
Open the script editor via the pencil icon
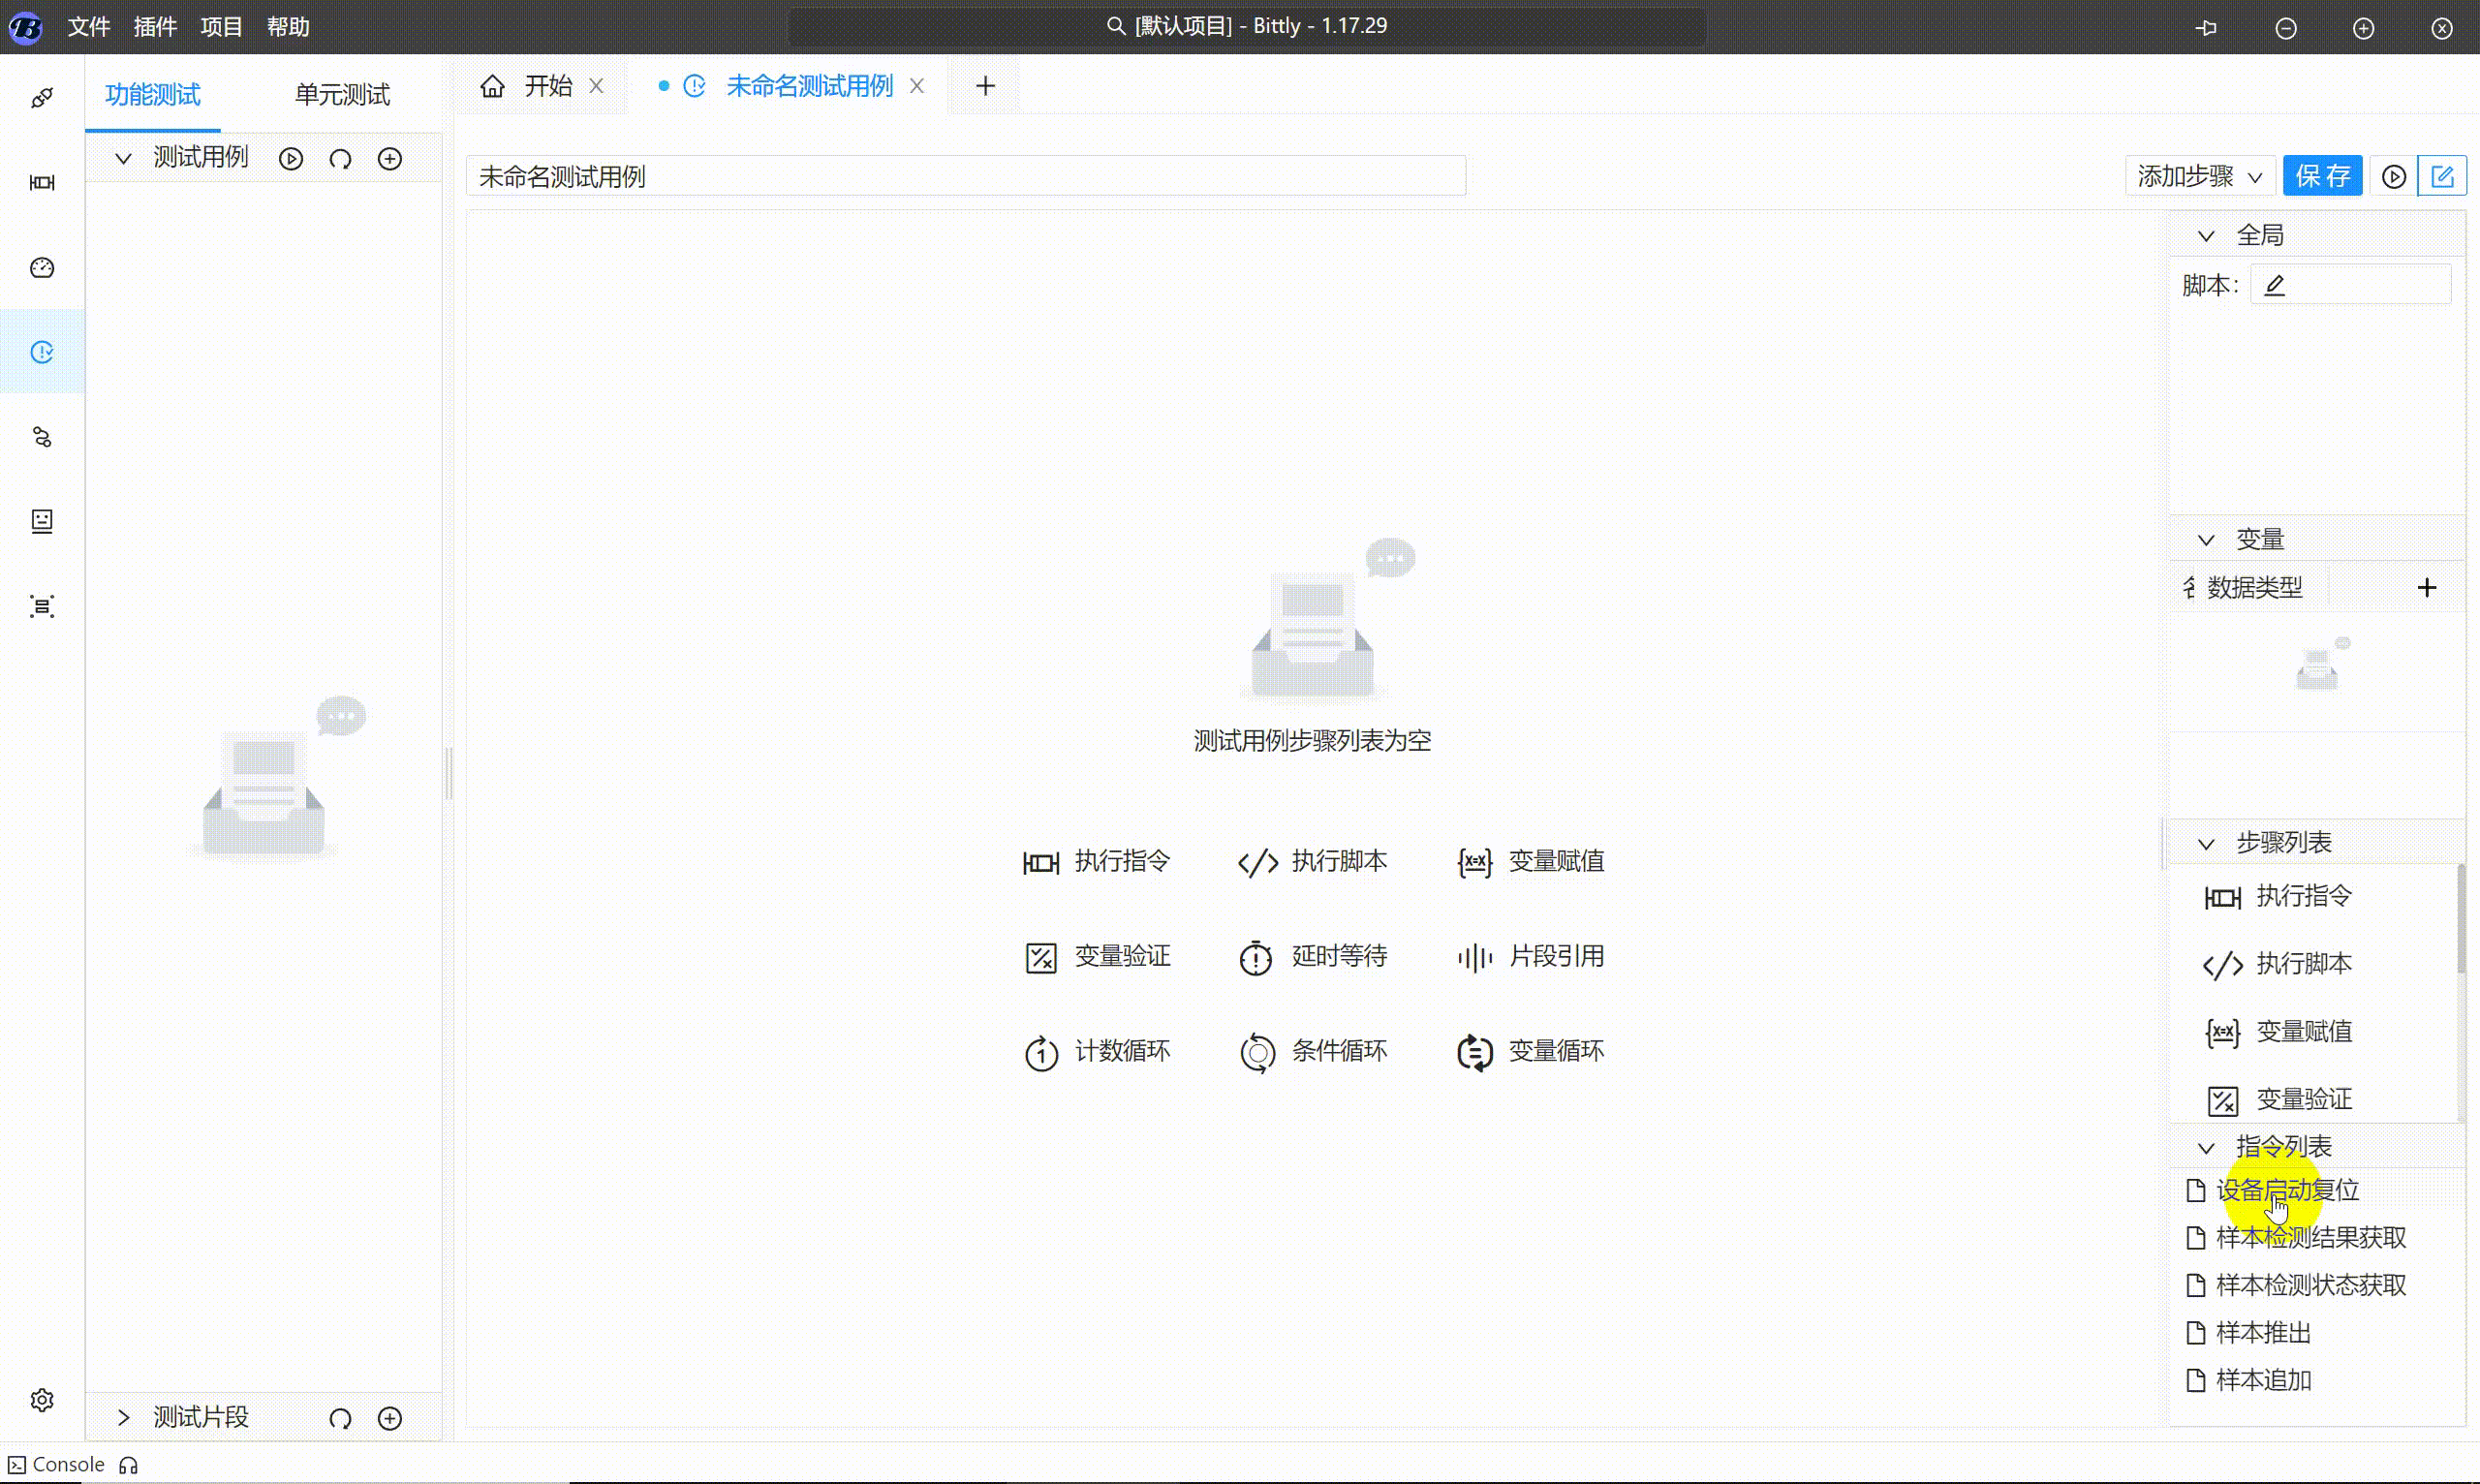coord(2274,285)
